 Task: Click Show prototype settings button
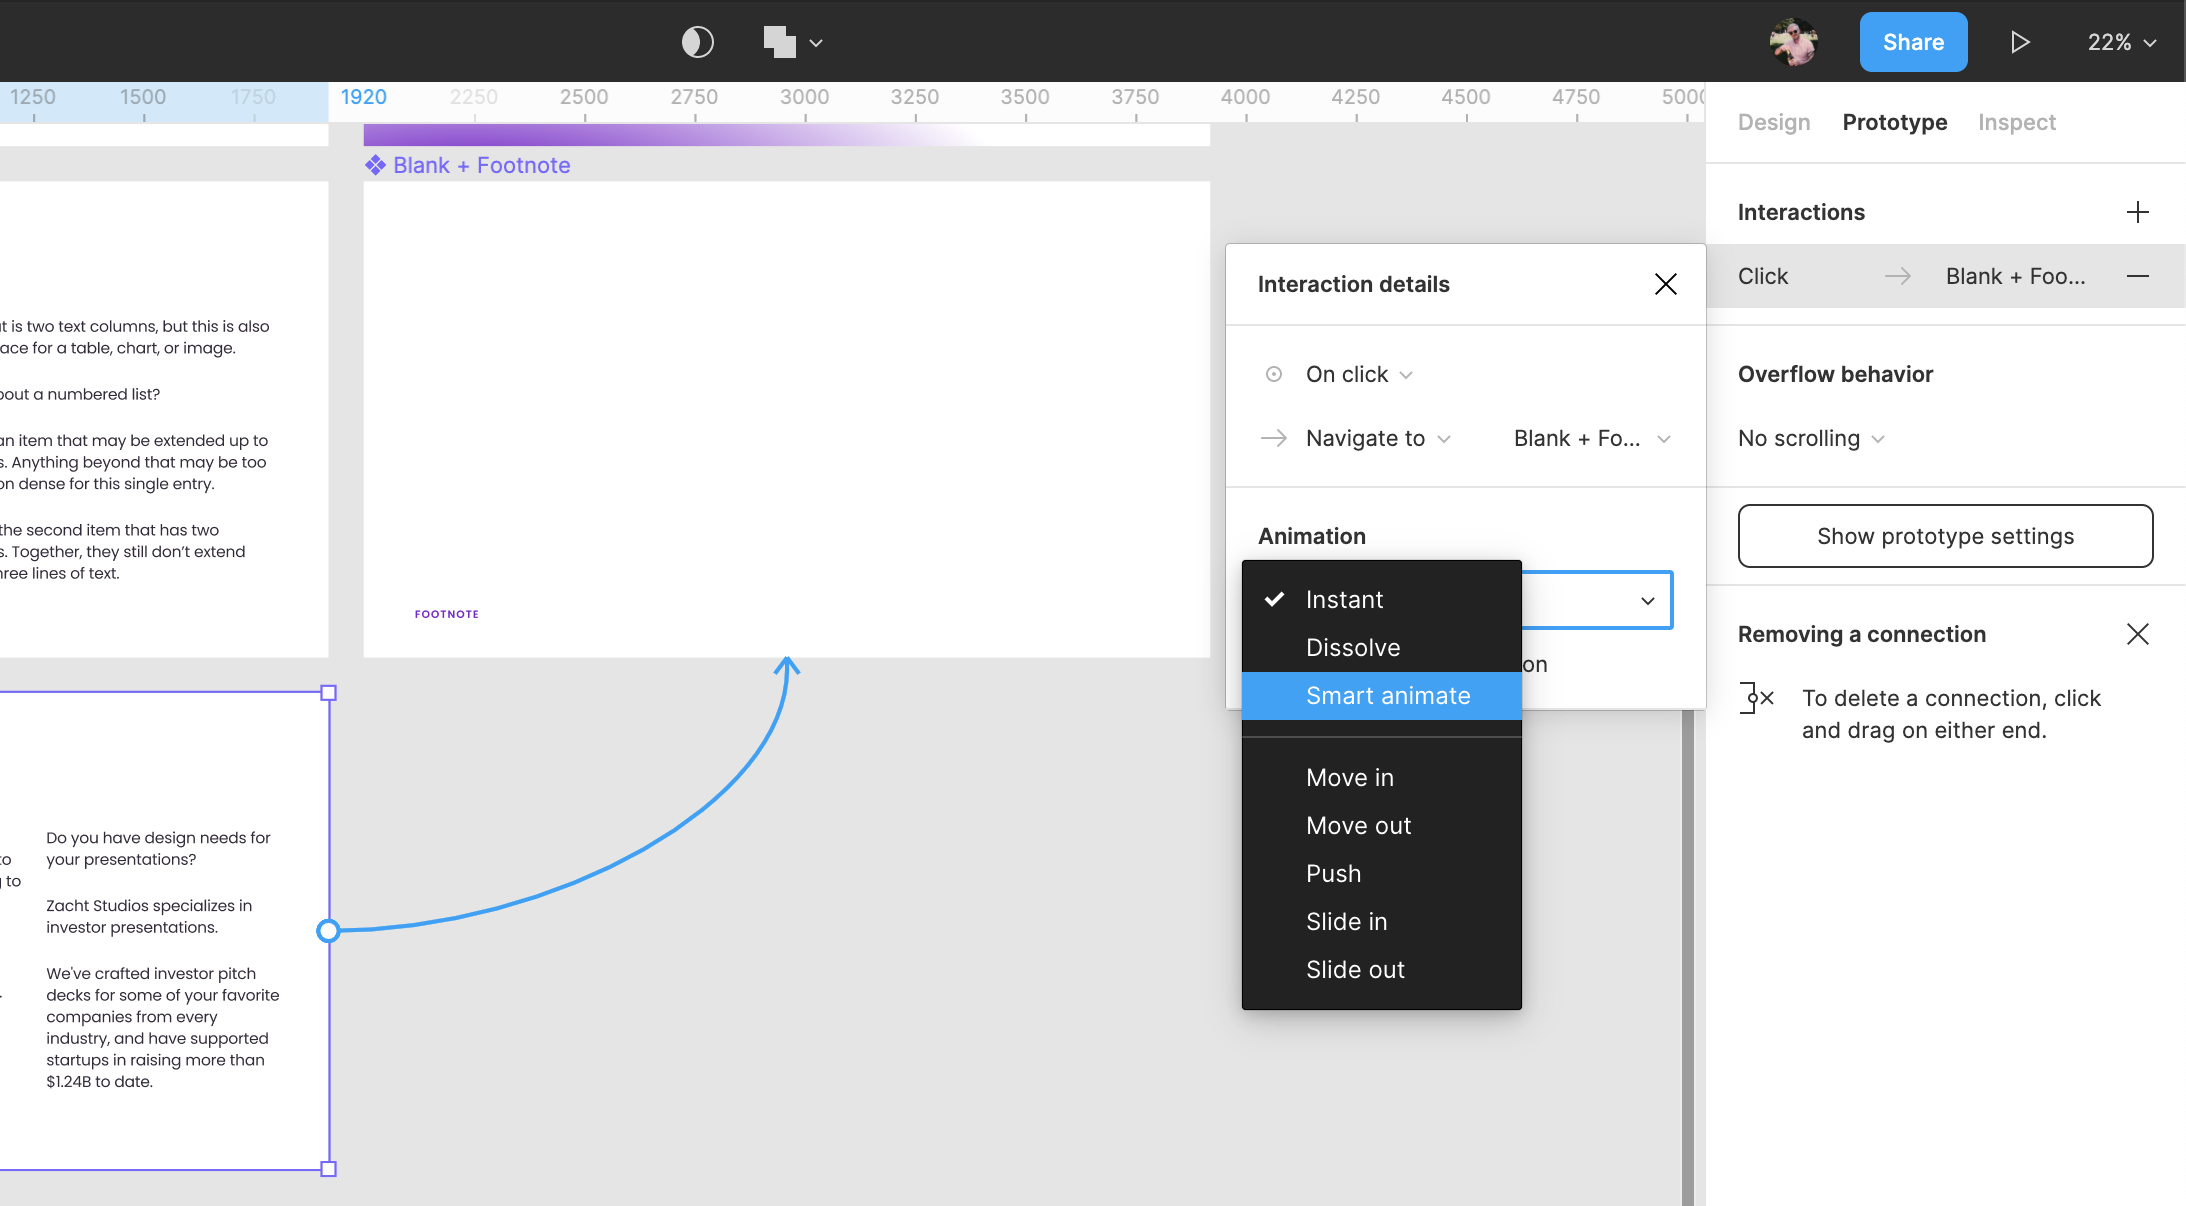(x=1945, y=535)
